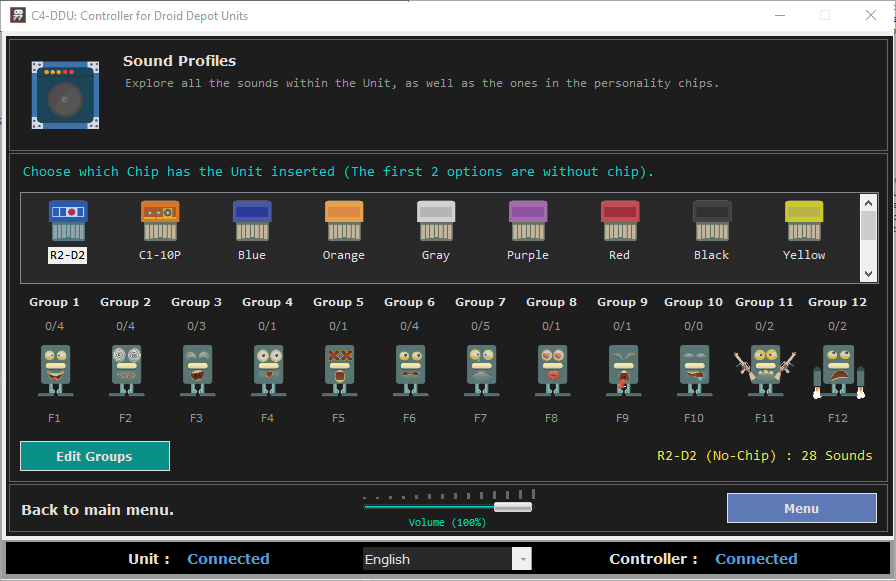Return via the Menu button
This screenshot has height=581, width=896.
pyautogui.click(x=802, y=508)
